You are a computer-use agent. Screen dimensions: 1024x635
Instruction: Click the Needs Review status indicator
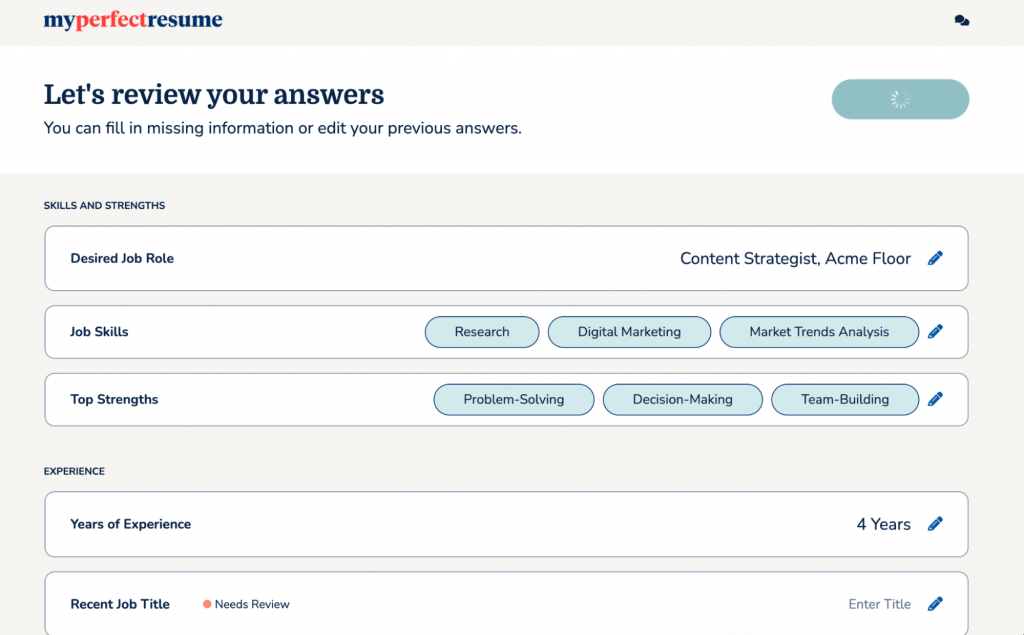246,604
